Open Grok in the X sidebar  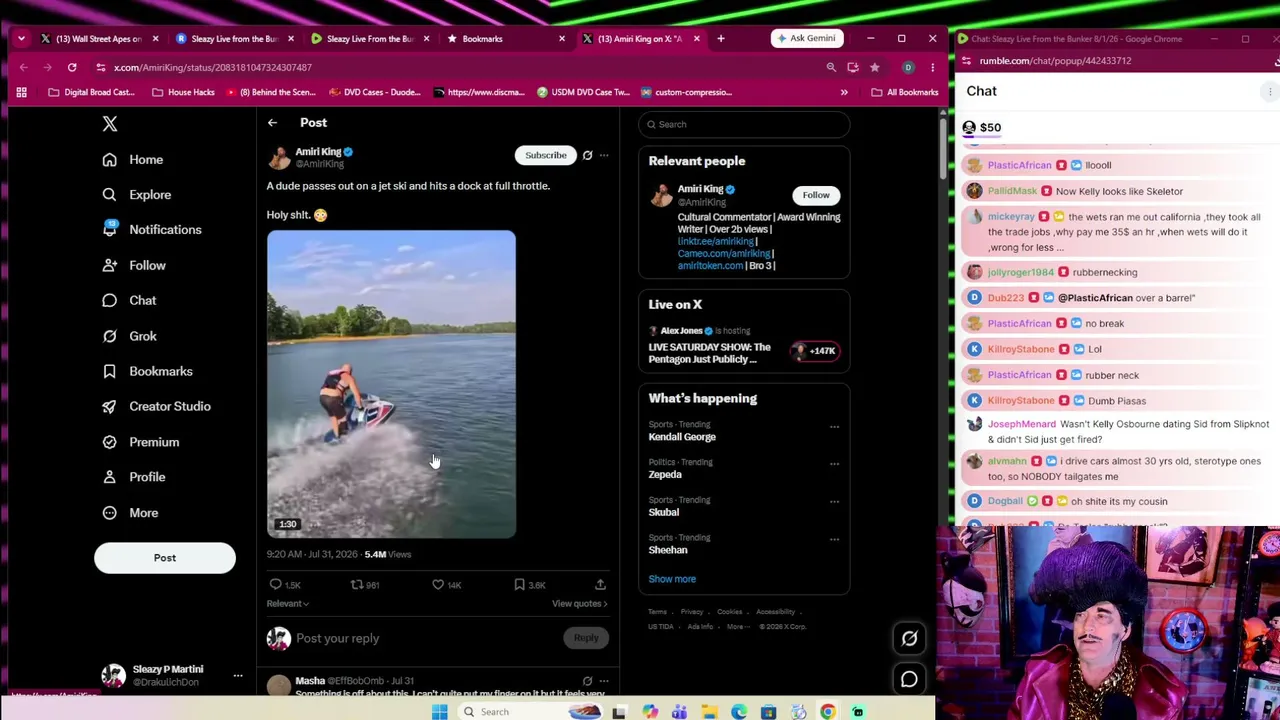[130, 336]
